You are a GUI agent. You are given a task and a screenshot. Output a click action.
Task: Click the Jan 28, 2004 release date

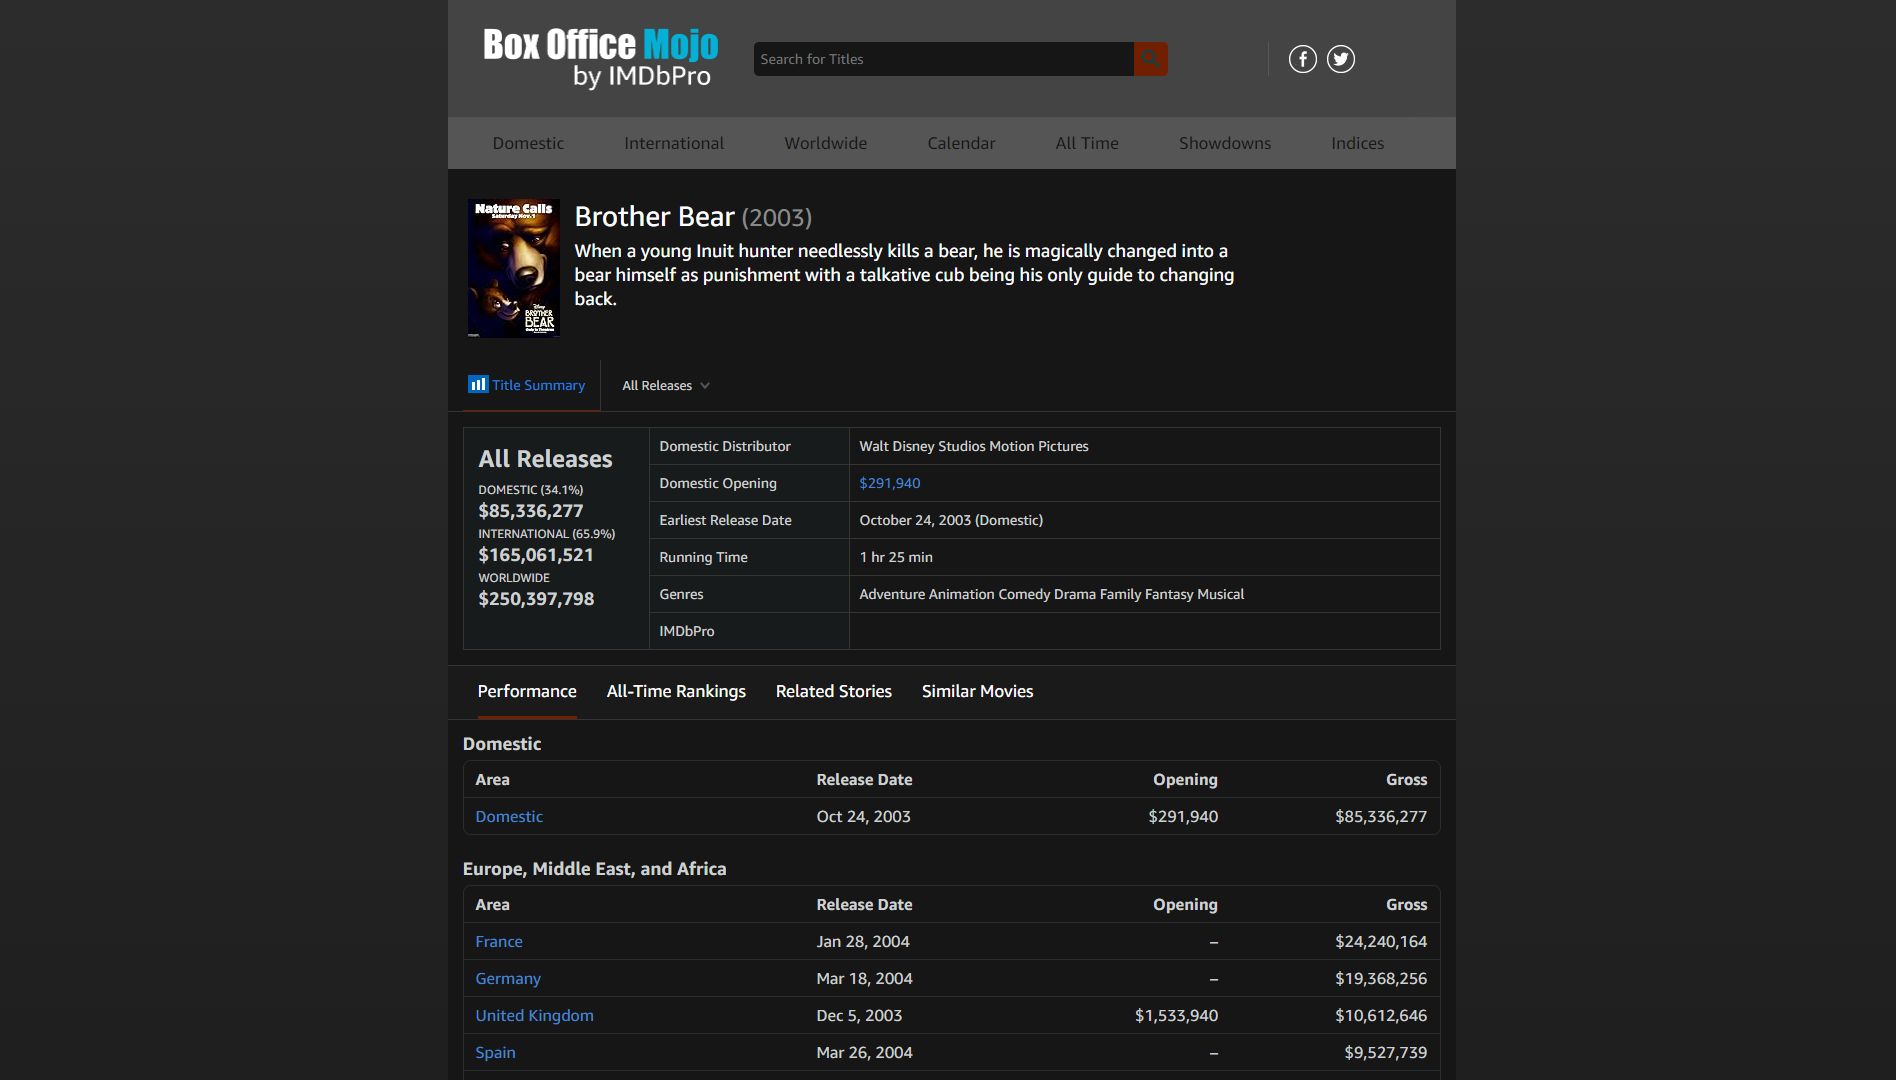tap(863, 941)
